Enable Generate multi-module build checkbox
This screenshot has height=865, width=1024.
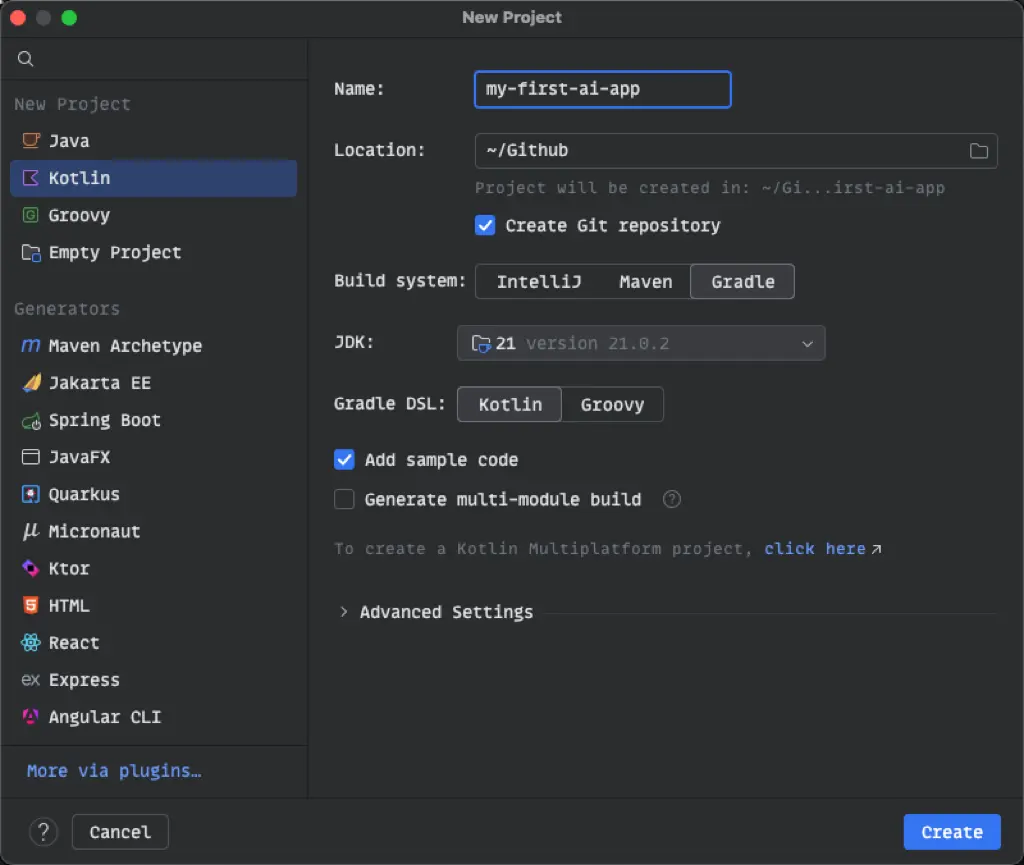pos(344,499)
